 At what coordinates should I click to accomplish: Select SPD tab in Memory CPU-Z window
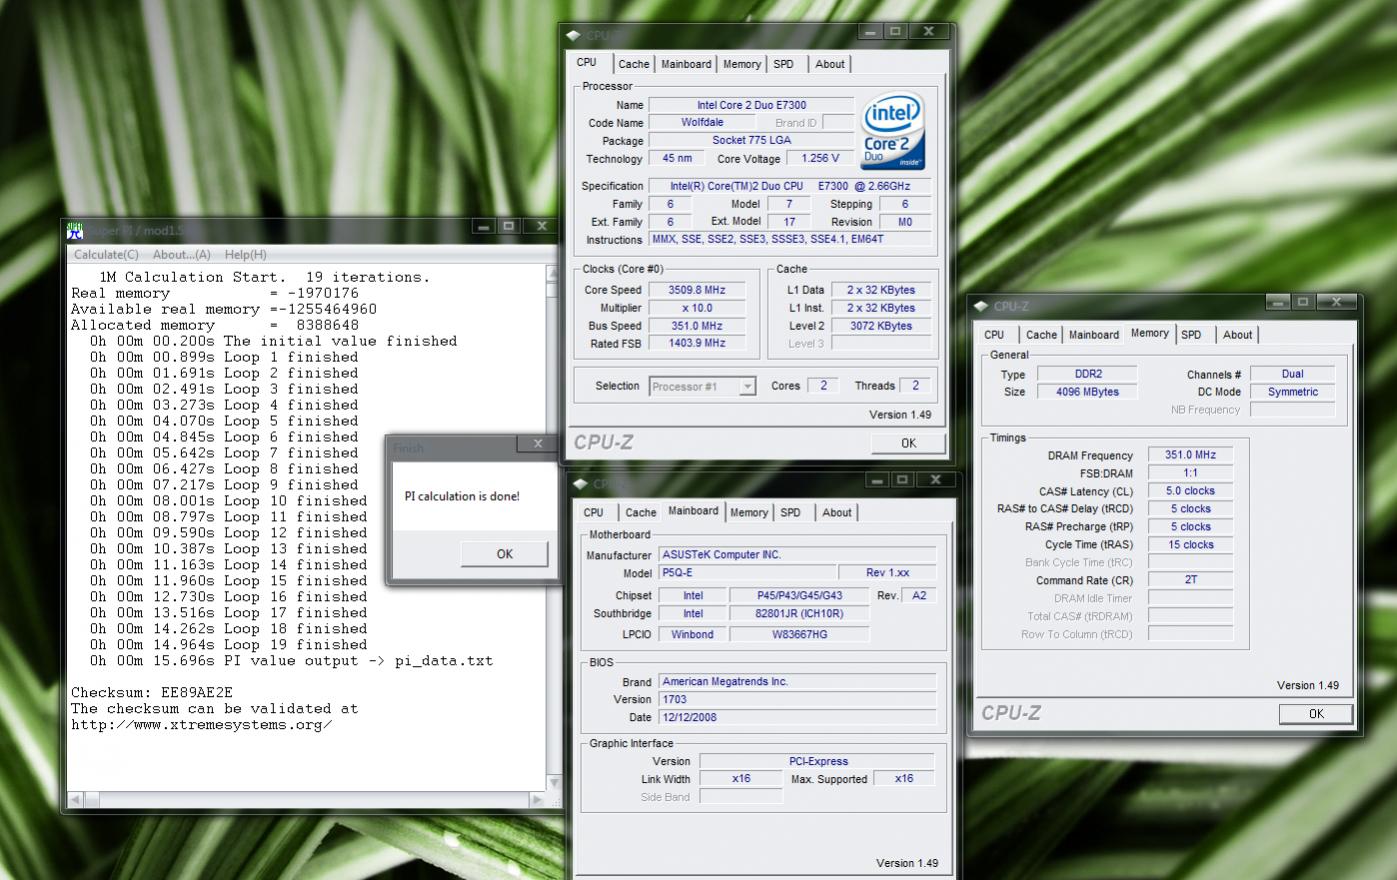pos(1191,335)
